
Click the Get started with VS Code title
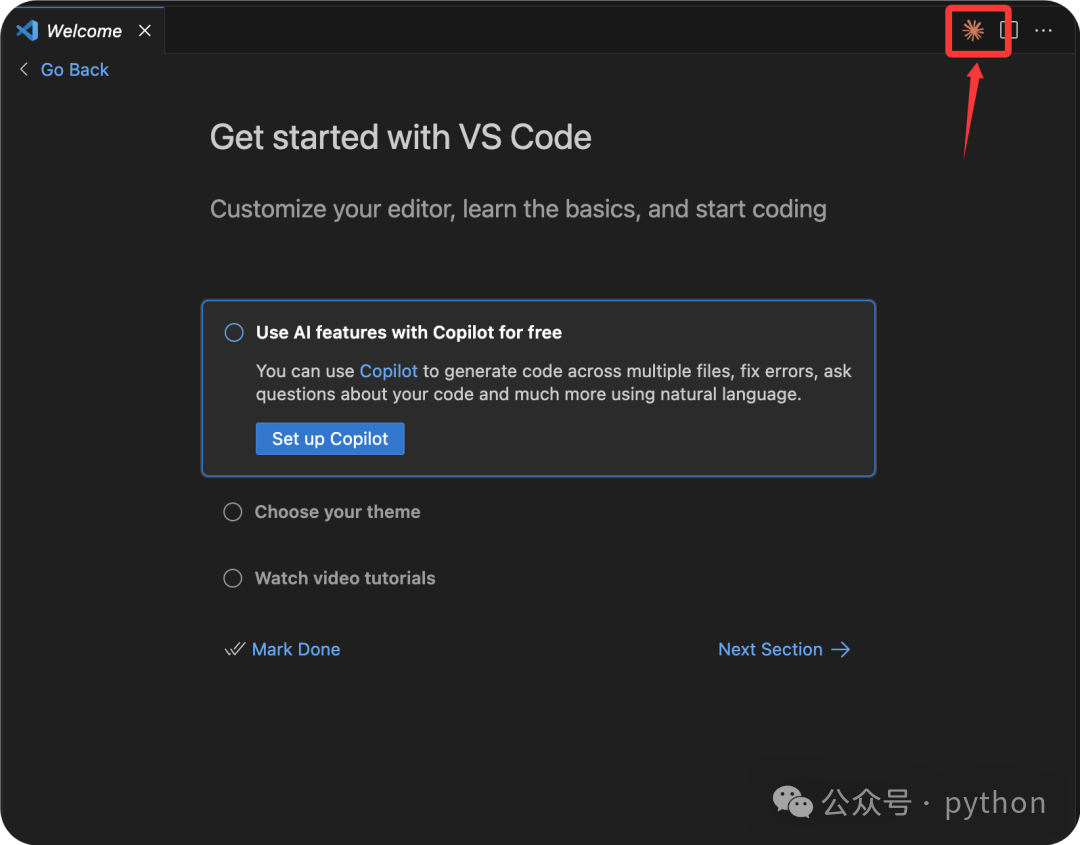[x=401, y=137]
